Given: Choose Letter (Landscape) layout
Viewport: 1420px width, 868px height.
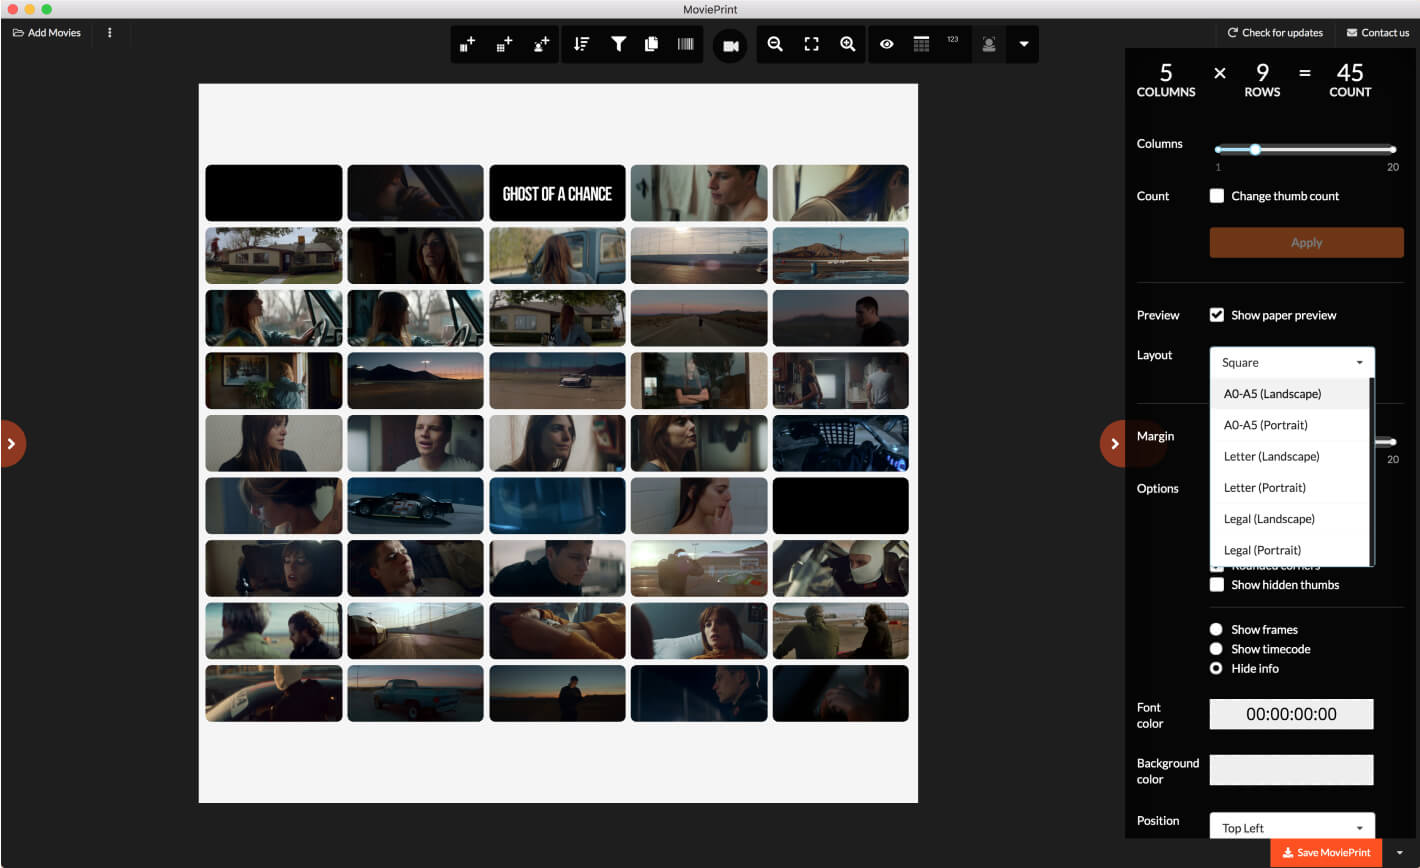Looking at the screenshot, I should [x=1290, y=456].
